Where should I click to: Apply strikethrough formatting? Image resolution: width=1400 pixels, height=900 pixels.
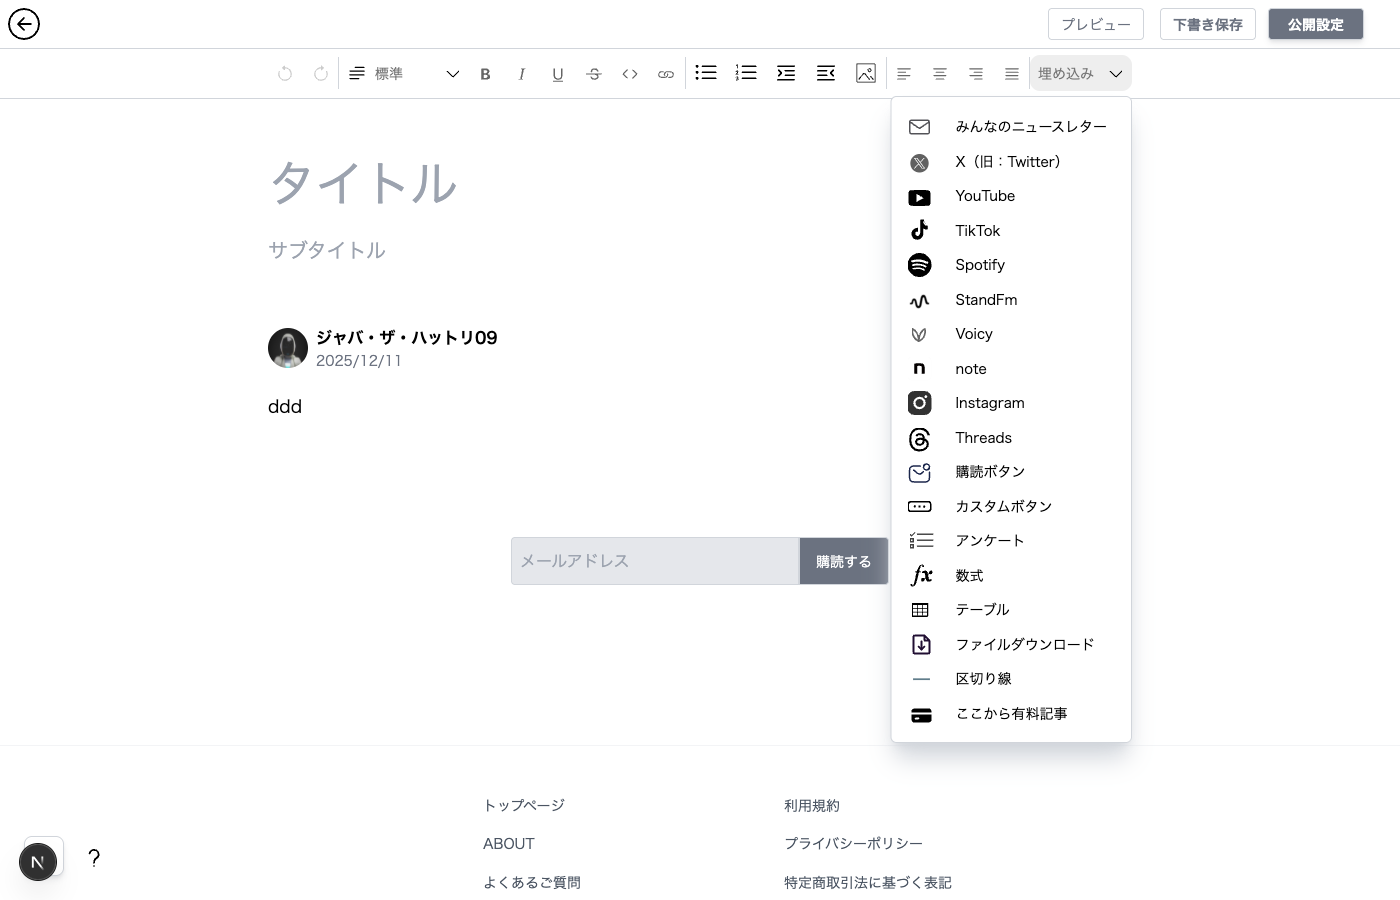(593, 74)
